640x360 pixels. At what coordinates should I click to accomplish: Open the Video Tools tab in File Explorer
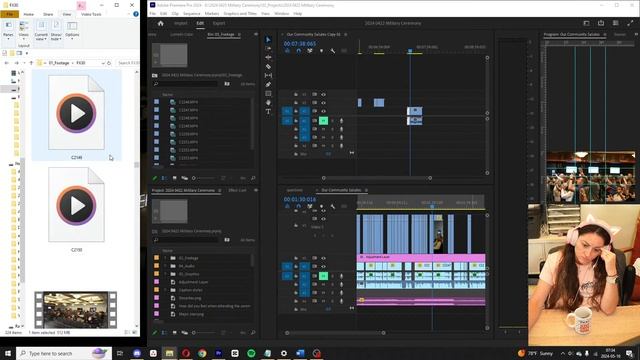pyautogui.click(x=91, y=14)
